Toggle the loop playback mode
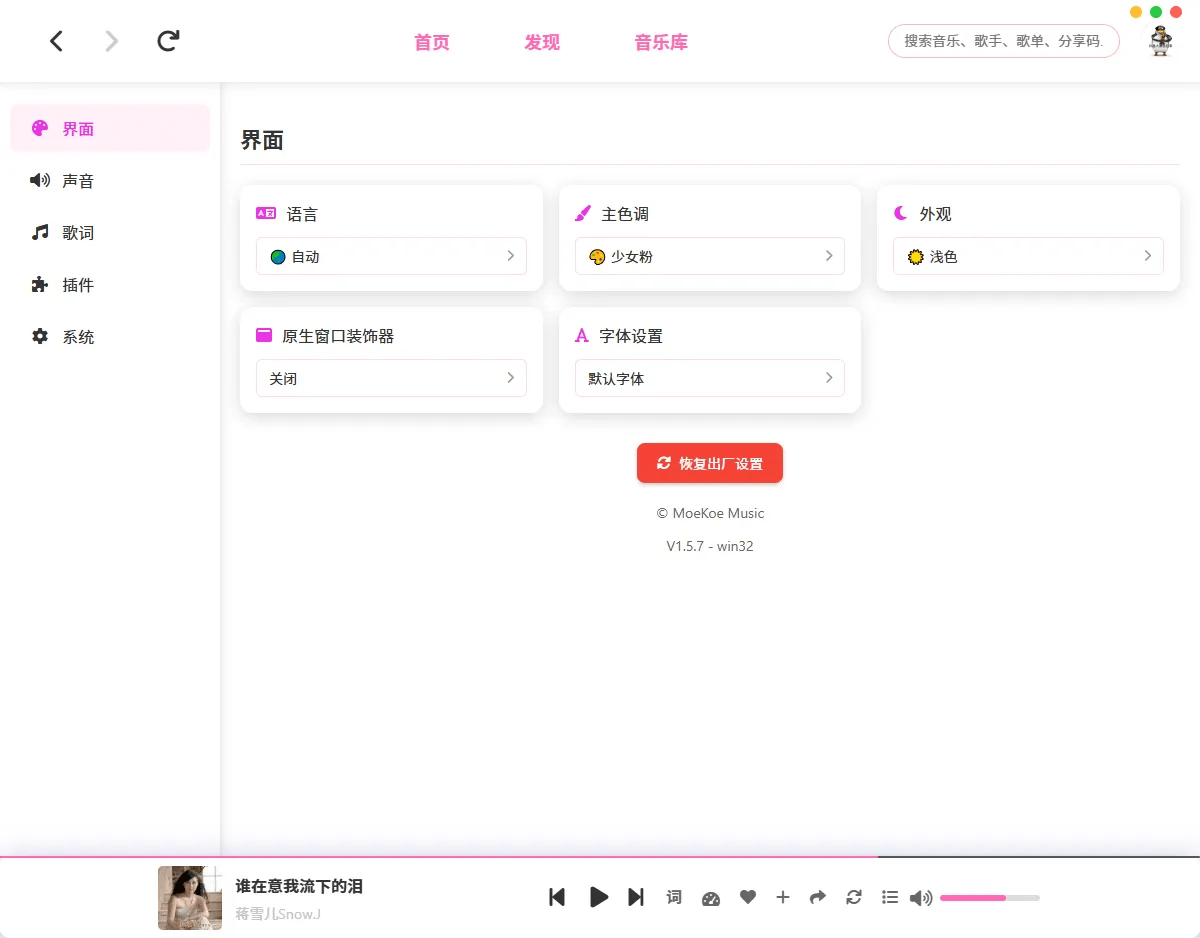This screenshot has height=938, width=1200. click(x=854, y=897)
